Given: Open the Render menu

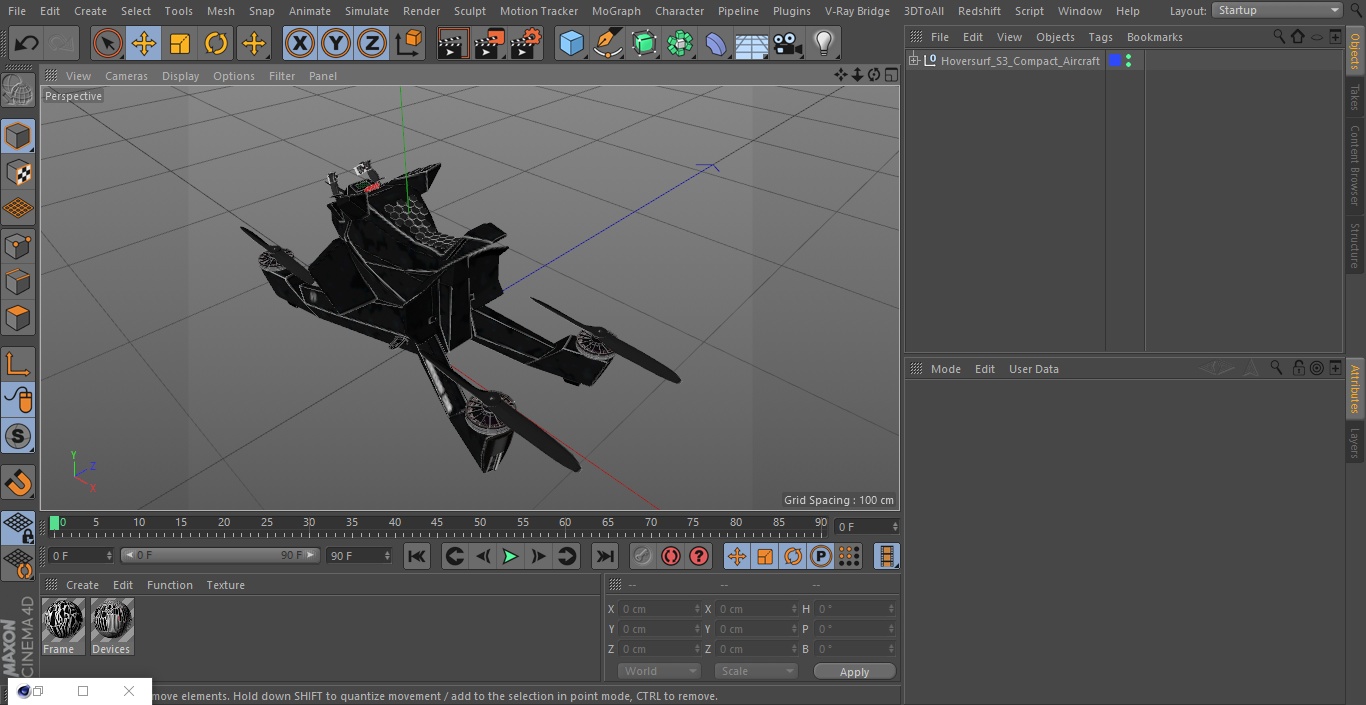Looking at the screenshot, I should pyautogui.click(x=421, y=11).
